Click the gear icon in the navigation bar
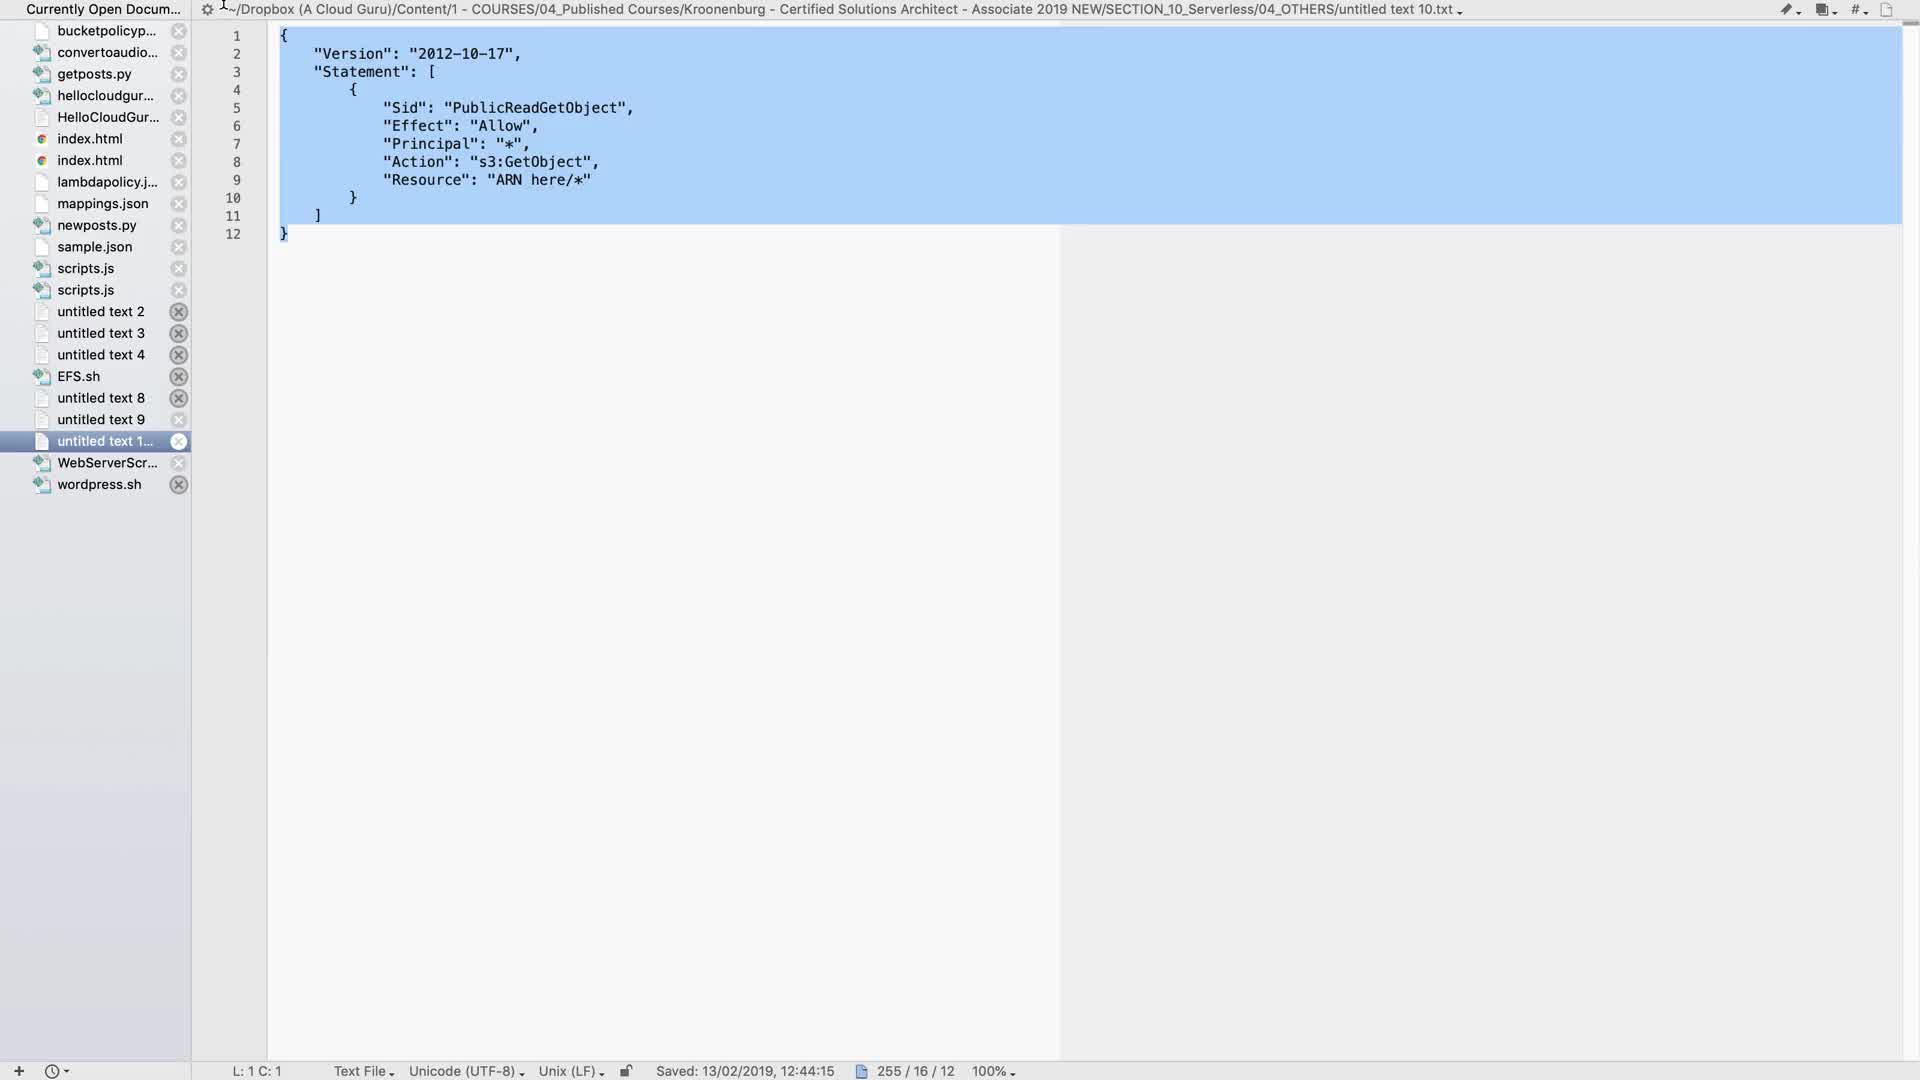 pos(207,10)
